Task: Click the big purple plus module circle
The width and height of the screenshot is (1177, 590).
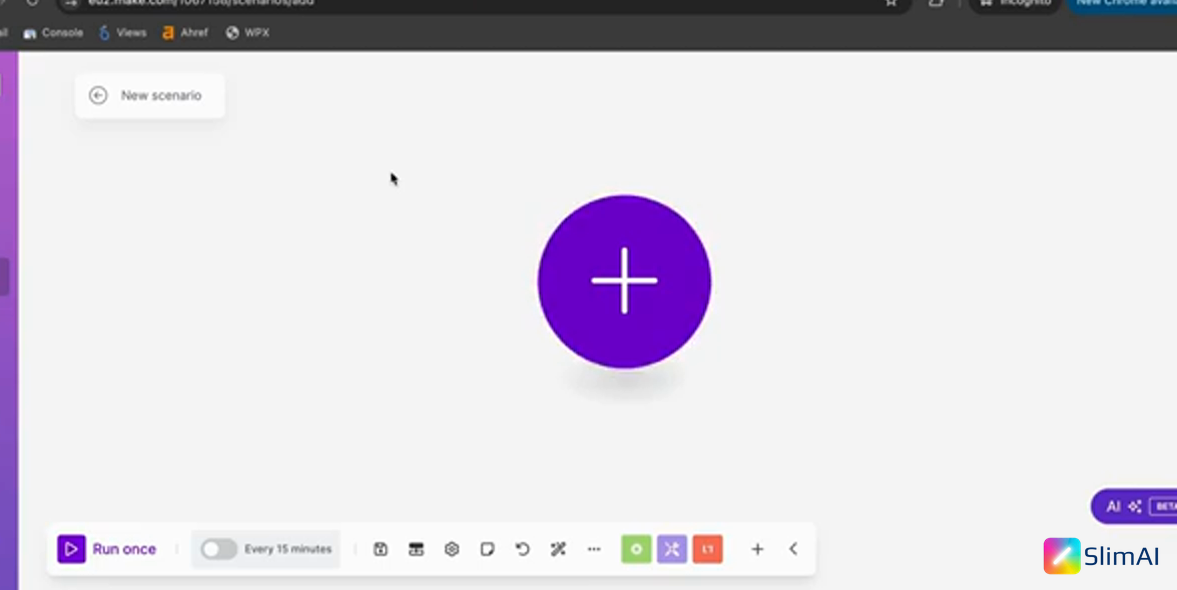Action: point(624,281)
